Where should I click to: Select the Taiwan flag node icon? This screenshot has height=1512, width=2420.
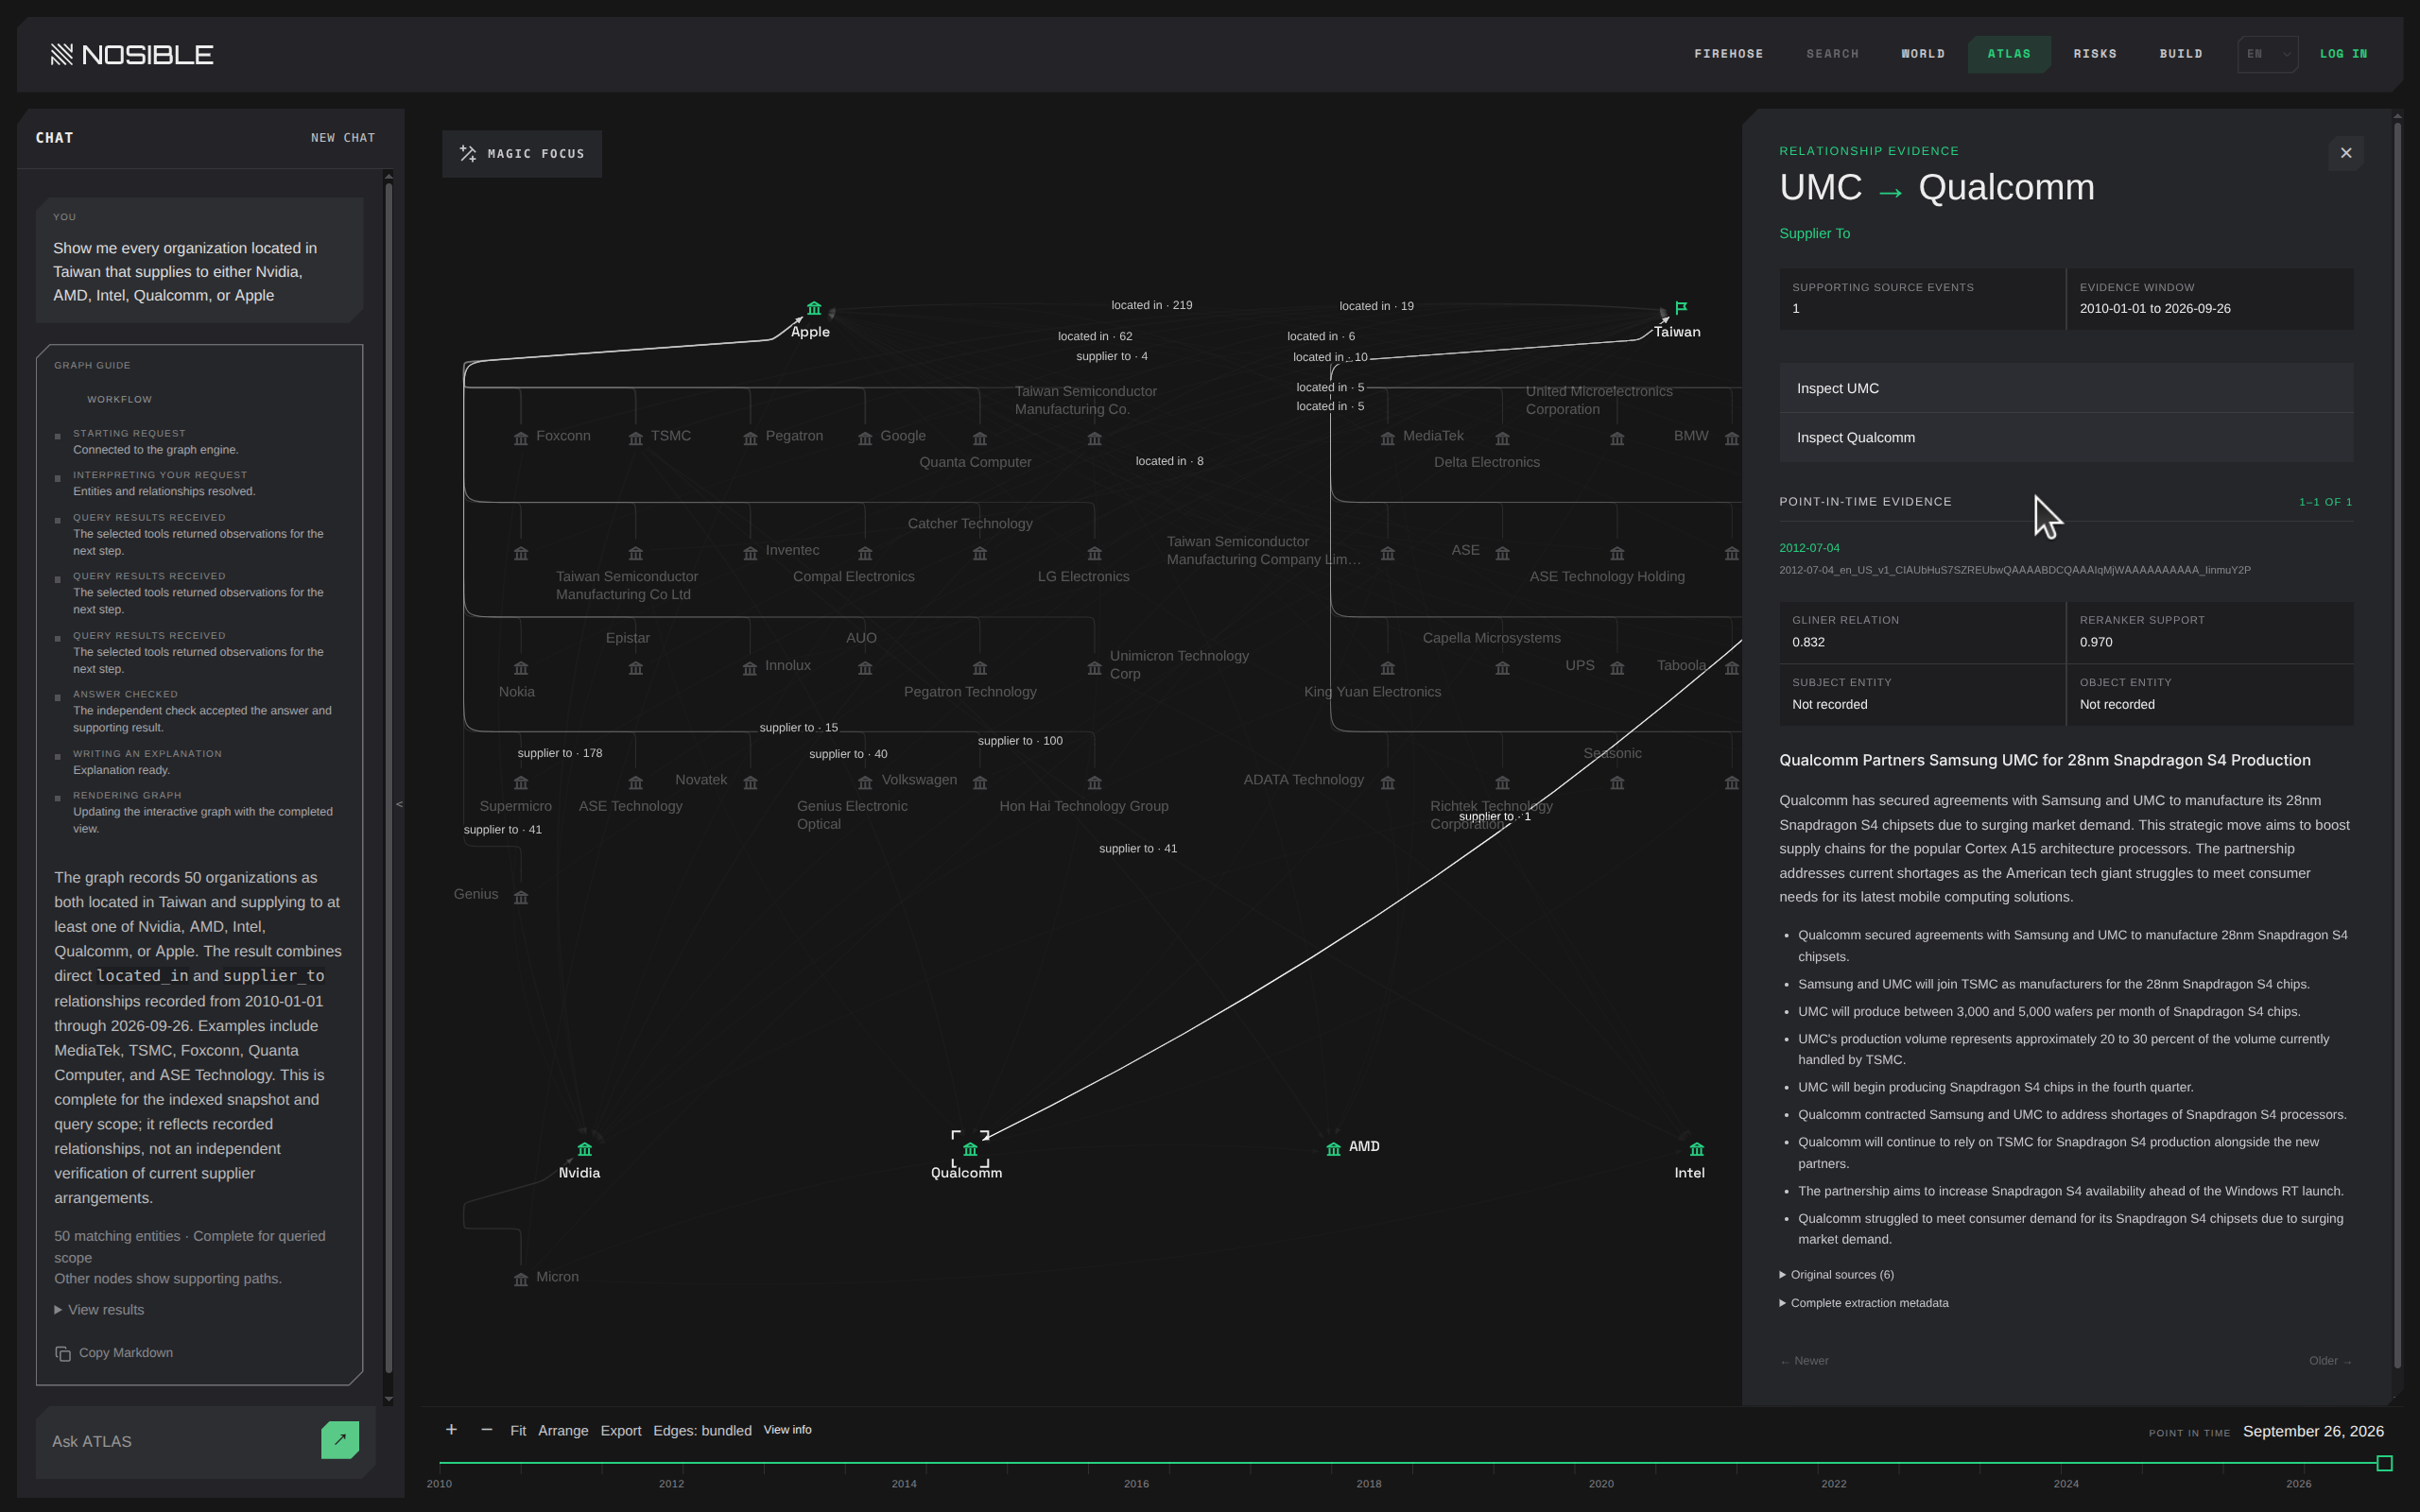tap(1681, 308)
